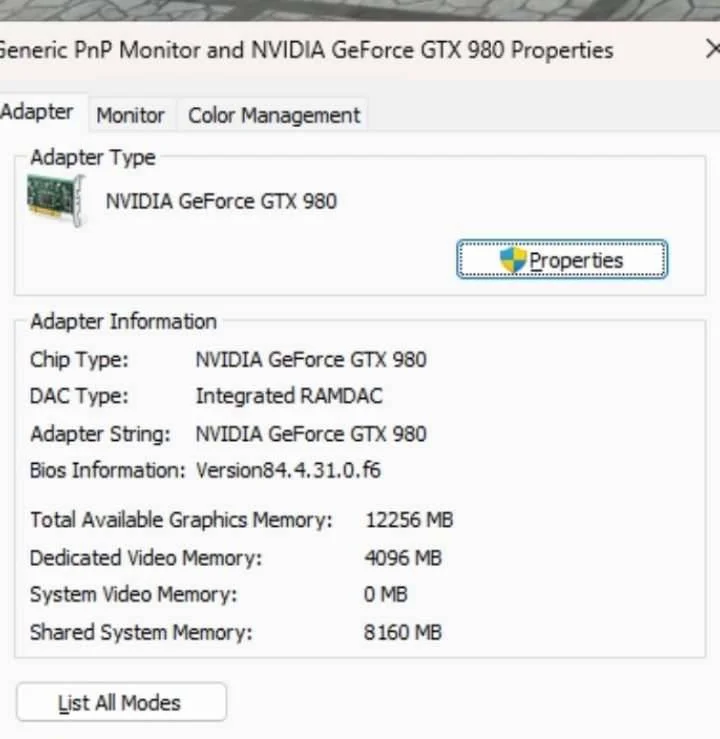Screen dimensions: 720x739
Task: Open adapter Properties button
Action: 562,260
